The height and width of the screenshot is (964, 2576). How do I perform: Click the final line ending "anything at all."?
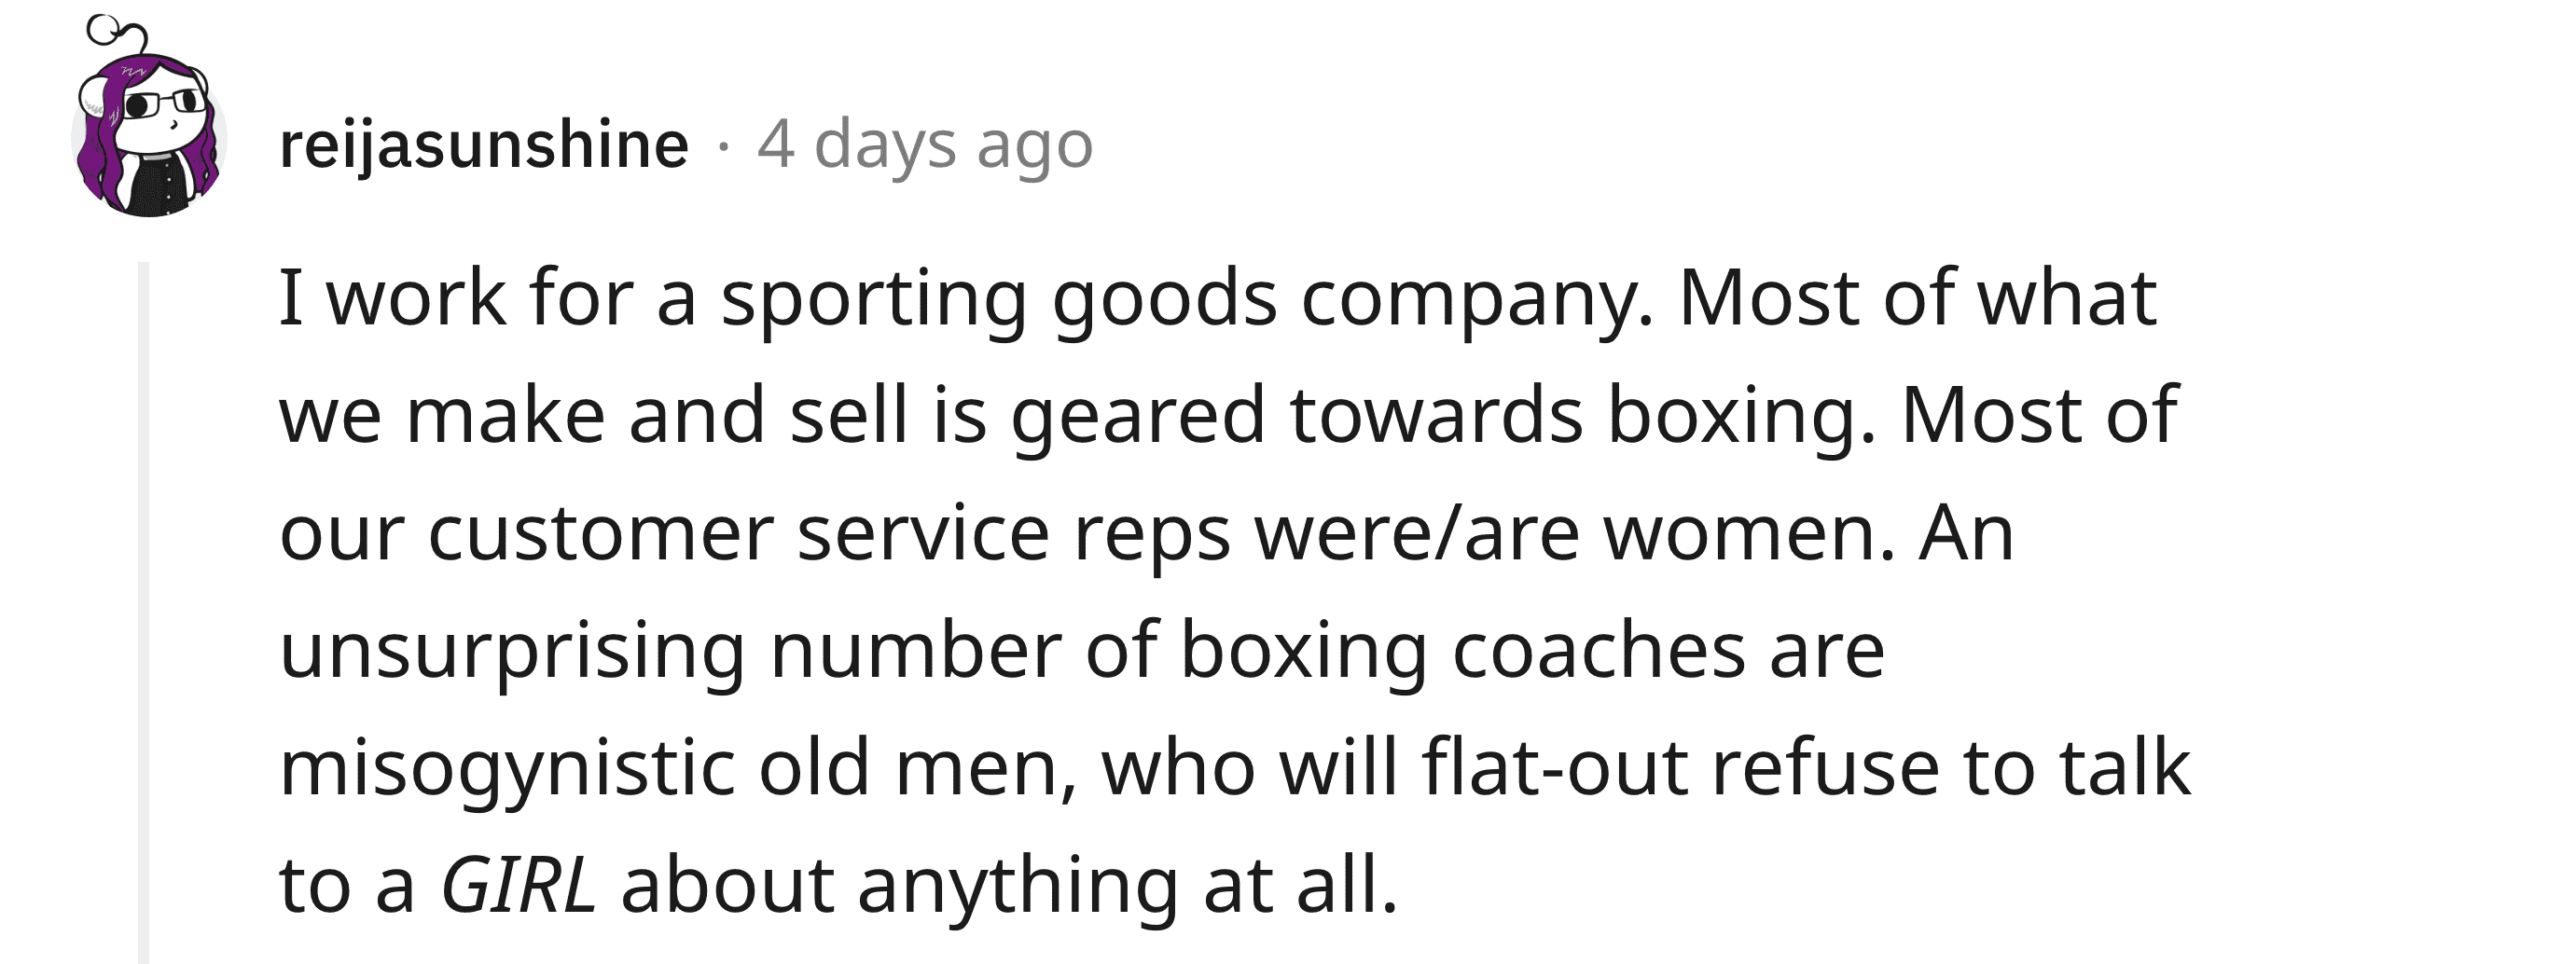coord(838,885)
